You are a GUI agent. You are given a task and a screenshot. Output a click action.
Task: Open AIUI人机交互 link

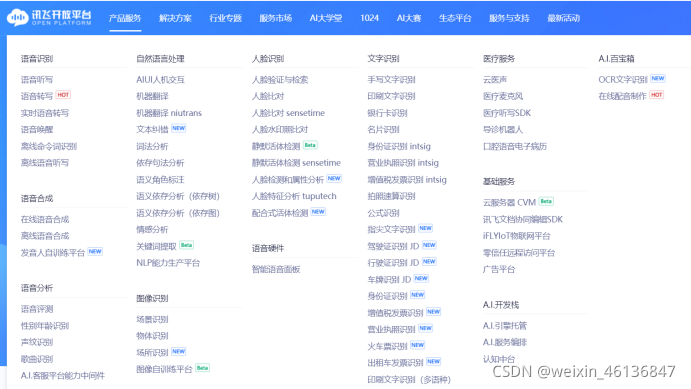[160, 80]
